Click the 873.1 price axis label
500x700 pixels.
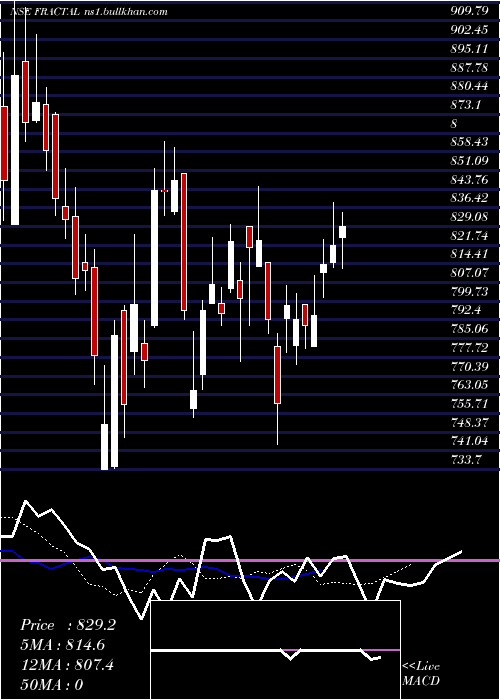(x=466, y=104)
